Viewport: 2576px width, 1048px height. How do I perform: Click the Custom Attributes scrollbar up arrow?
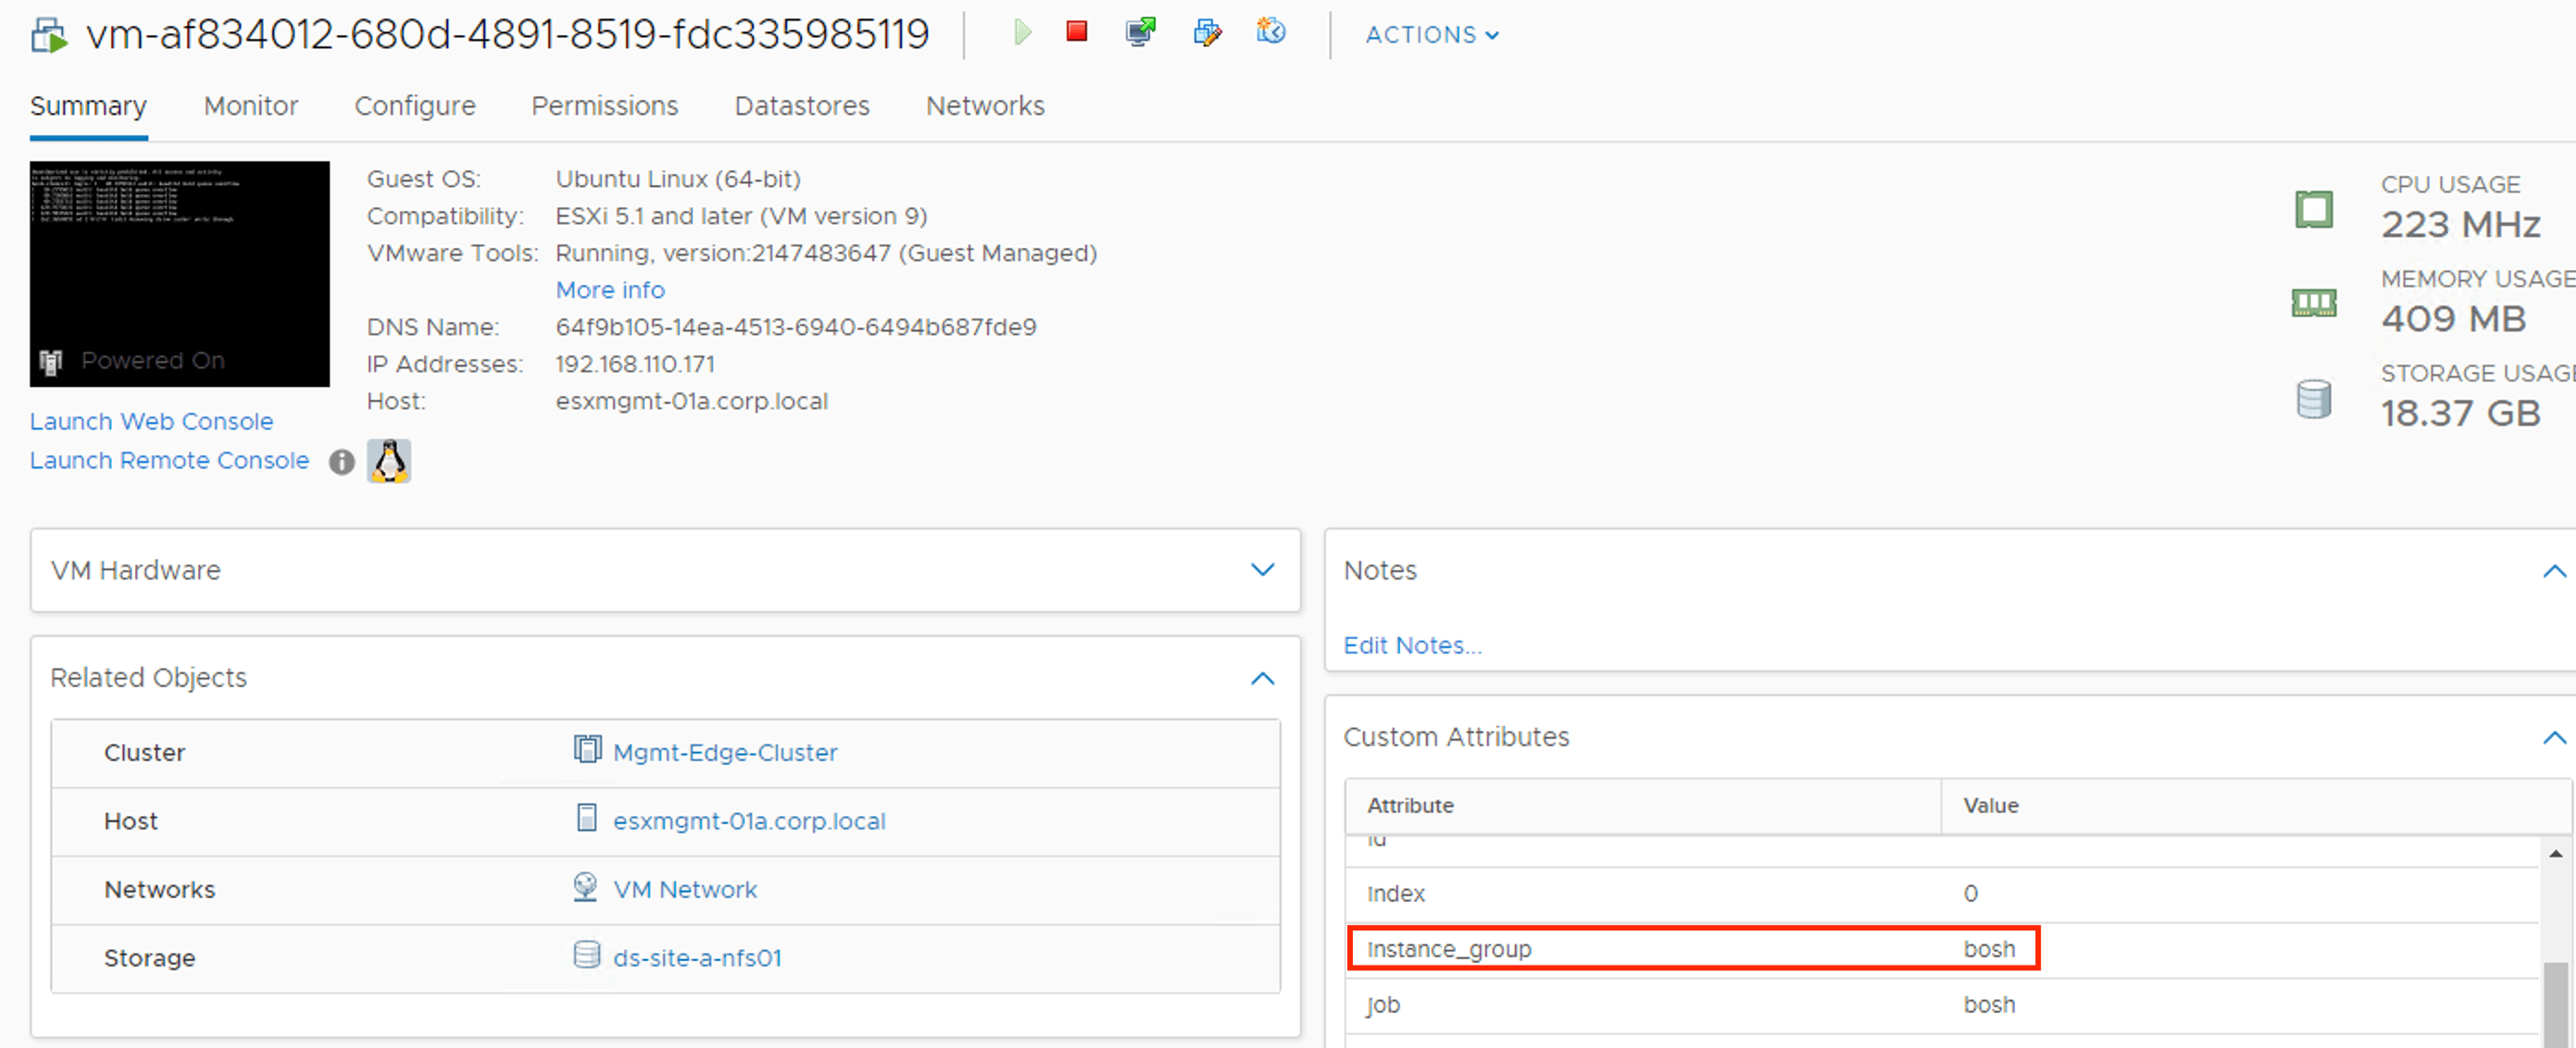[2555, 853]
